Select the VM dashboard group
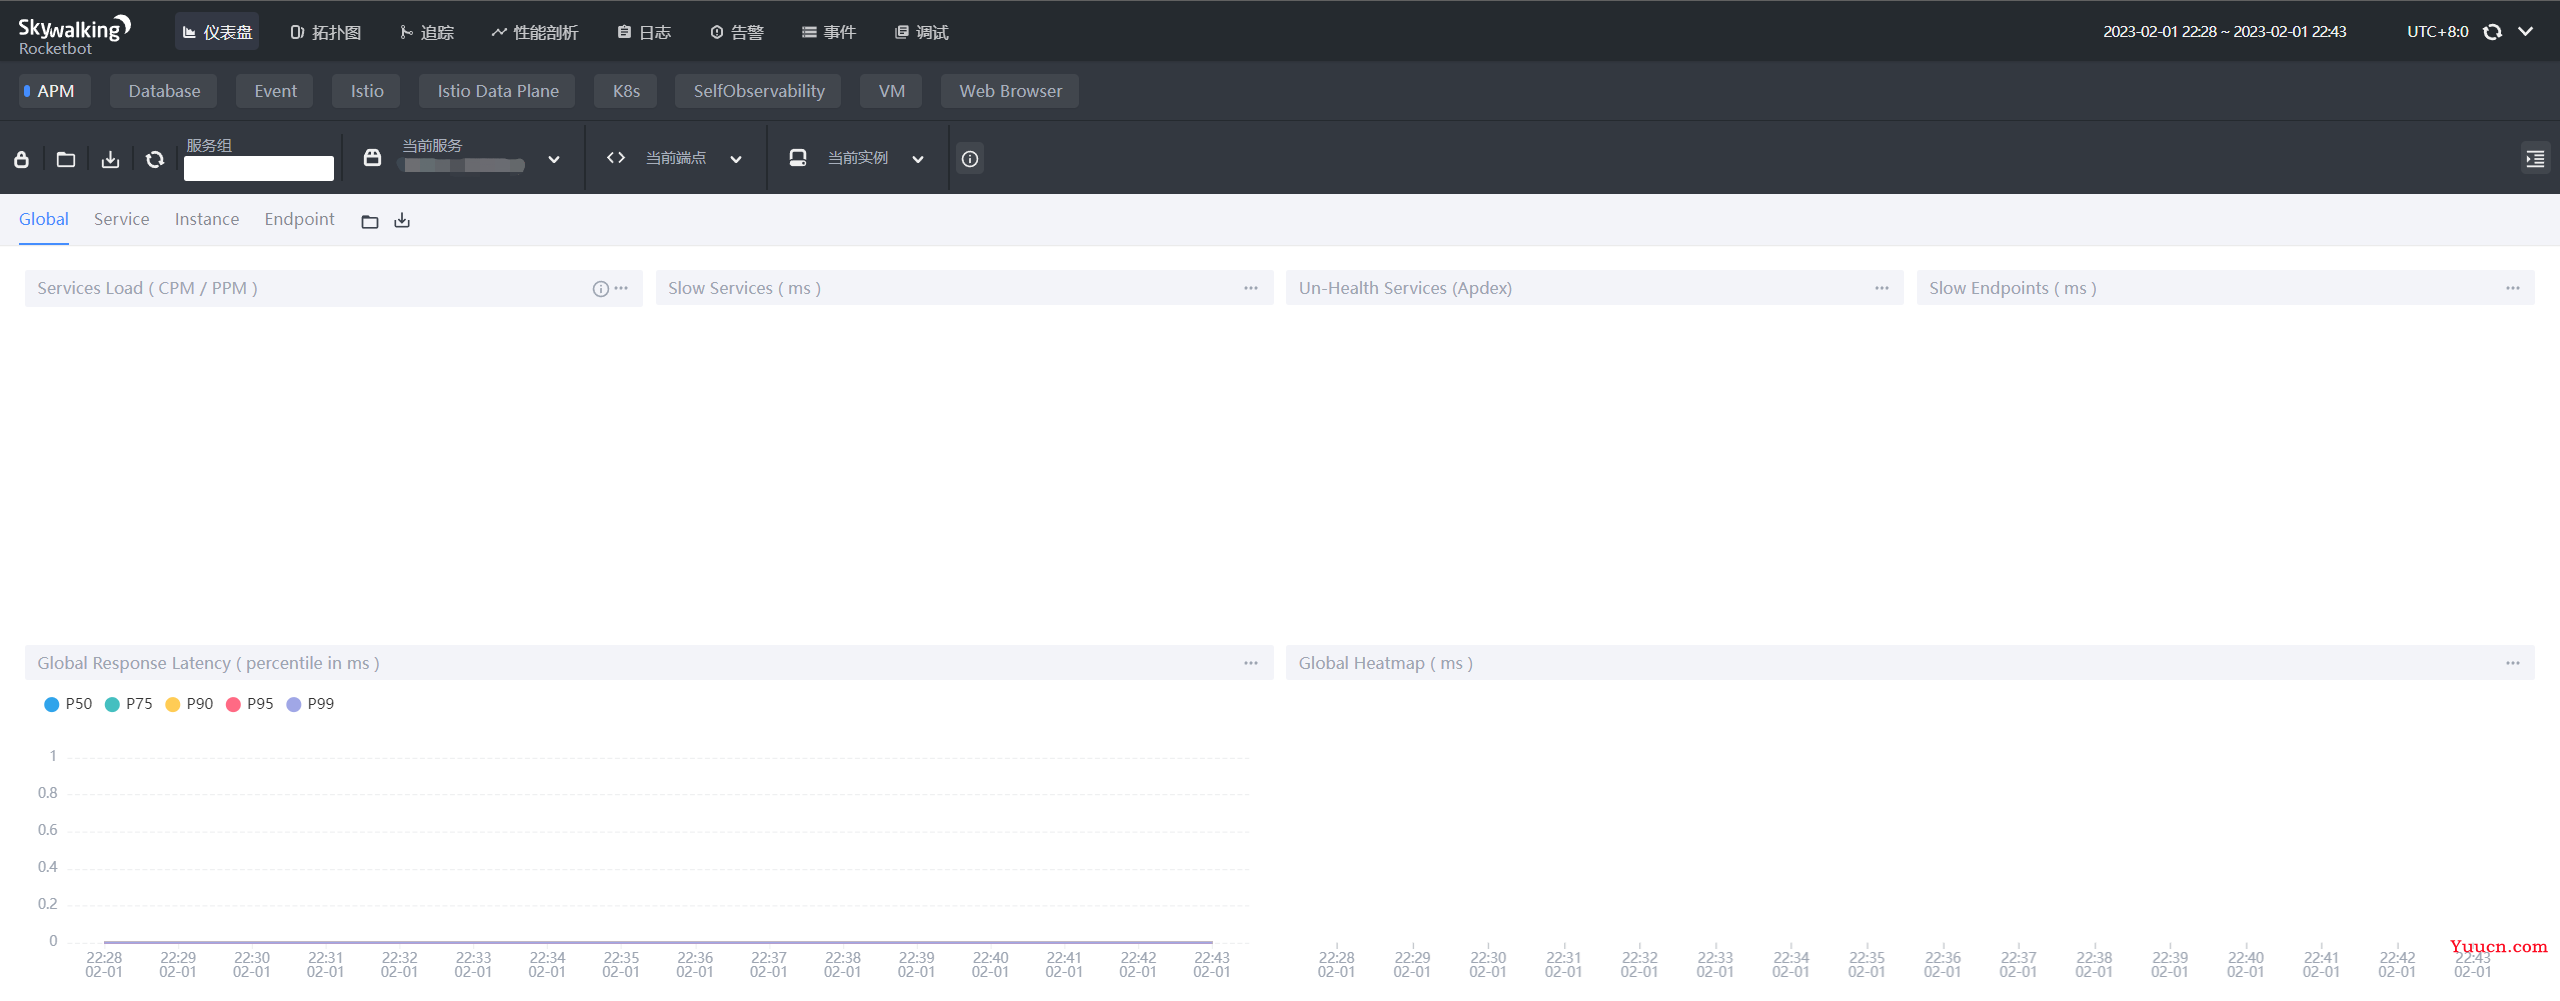 click(x=891, y=91)
